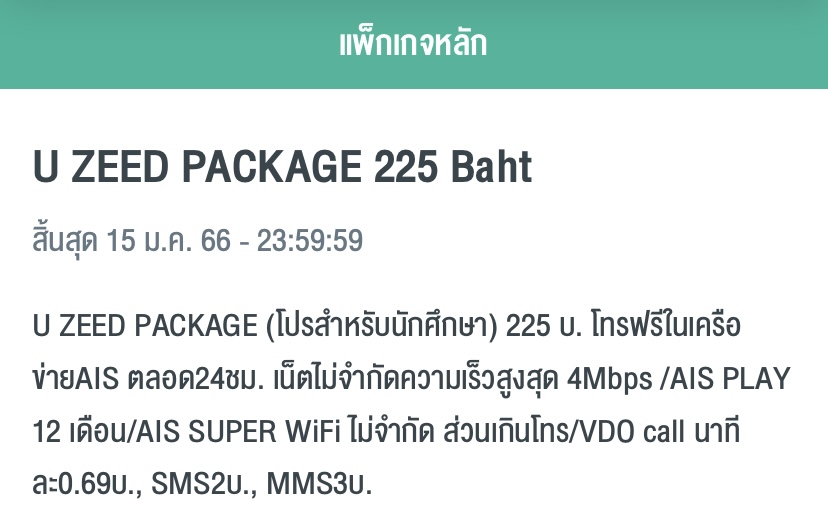Tap โปรสำหรับนักศึกษา in the description
828x518 pixels.
click(381, 325)
